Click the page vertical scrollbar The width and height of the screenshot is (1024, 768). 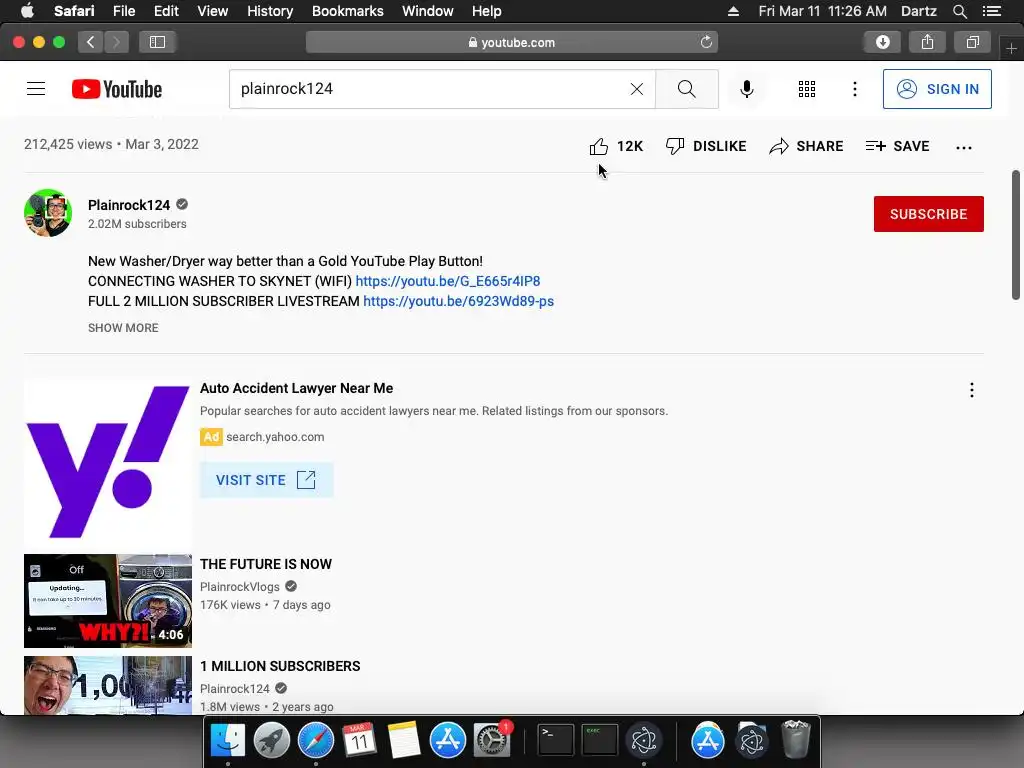(1016, 235)
